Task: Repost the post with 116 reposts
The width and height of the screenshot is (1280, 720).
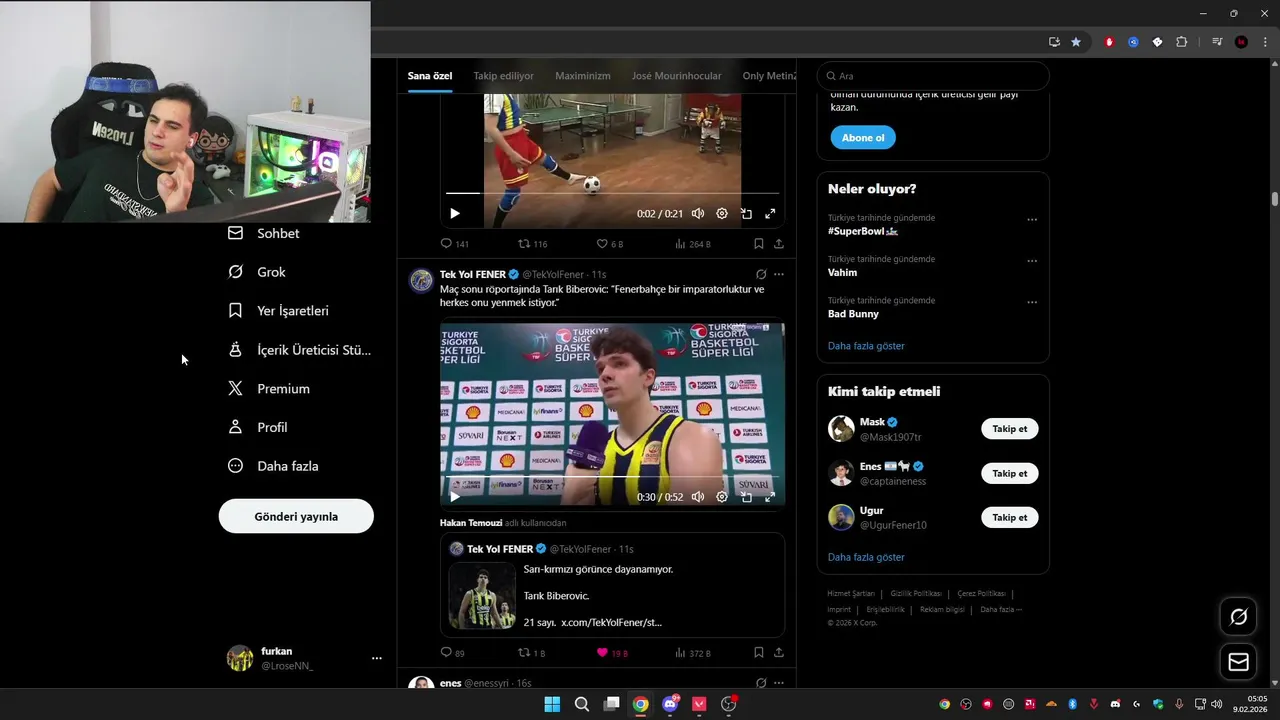Action: [x=532, y=244]
